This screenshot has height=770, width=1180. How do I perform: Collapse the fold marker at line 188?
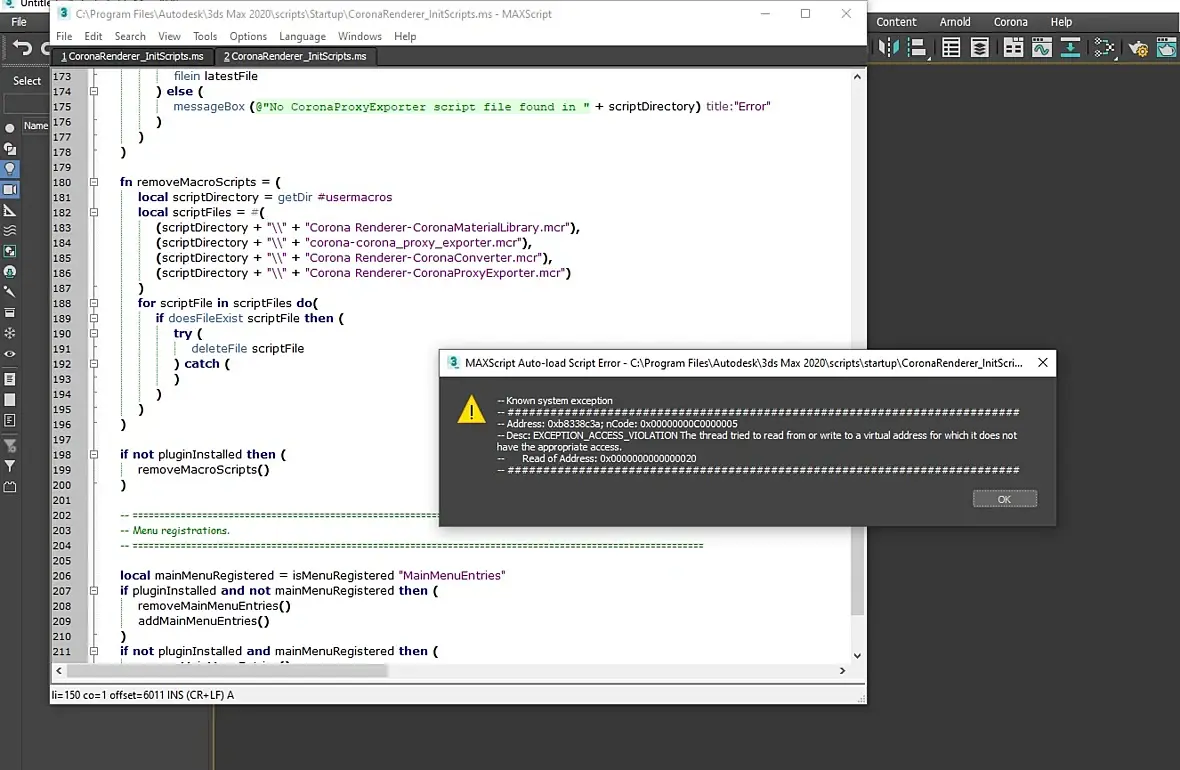(x=94, y=303)
